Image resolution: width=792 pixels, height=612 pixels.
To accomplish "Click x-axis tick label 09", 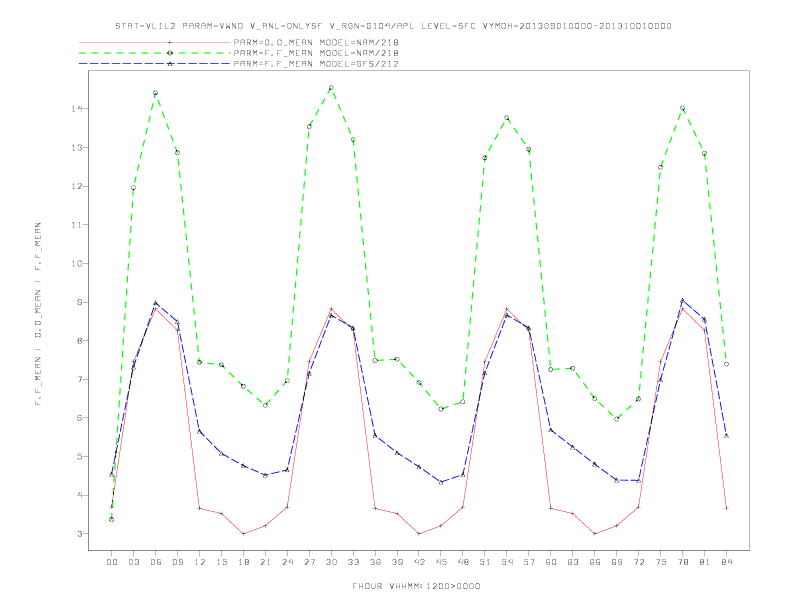I will (x=177, y=562).
